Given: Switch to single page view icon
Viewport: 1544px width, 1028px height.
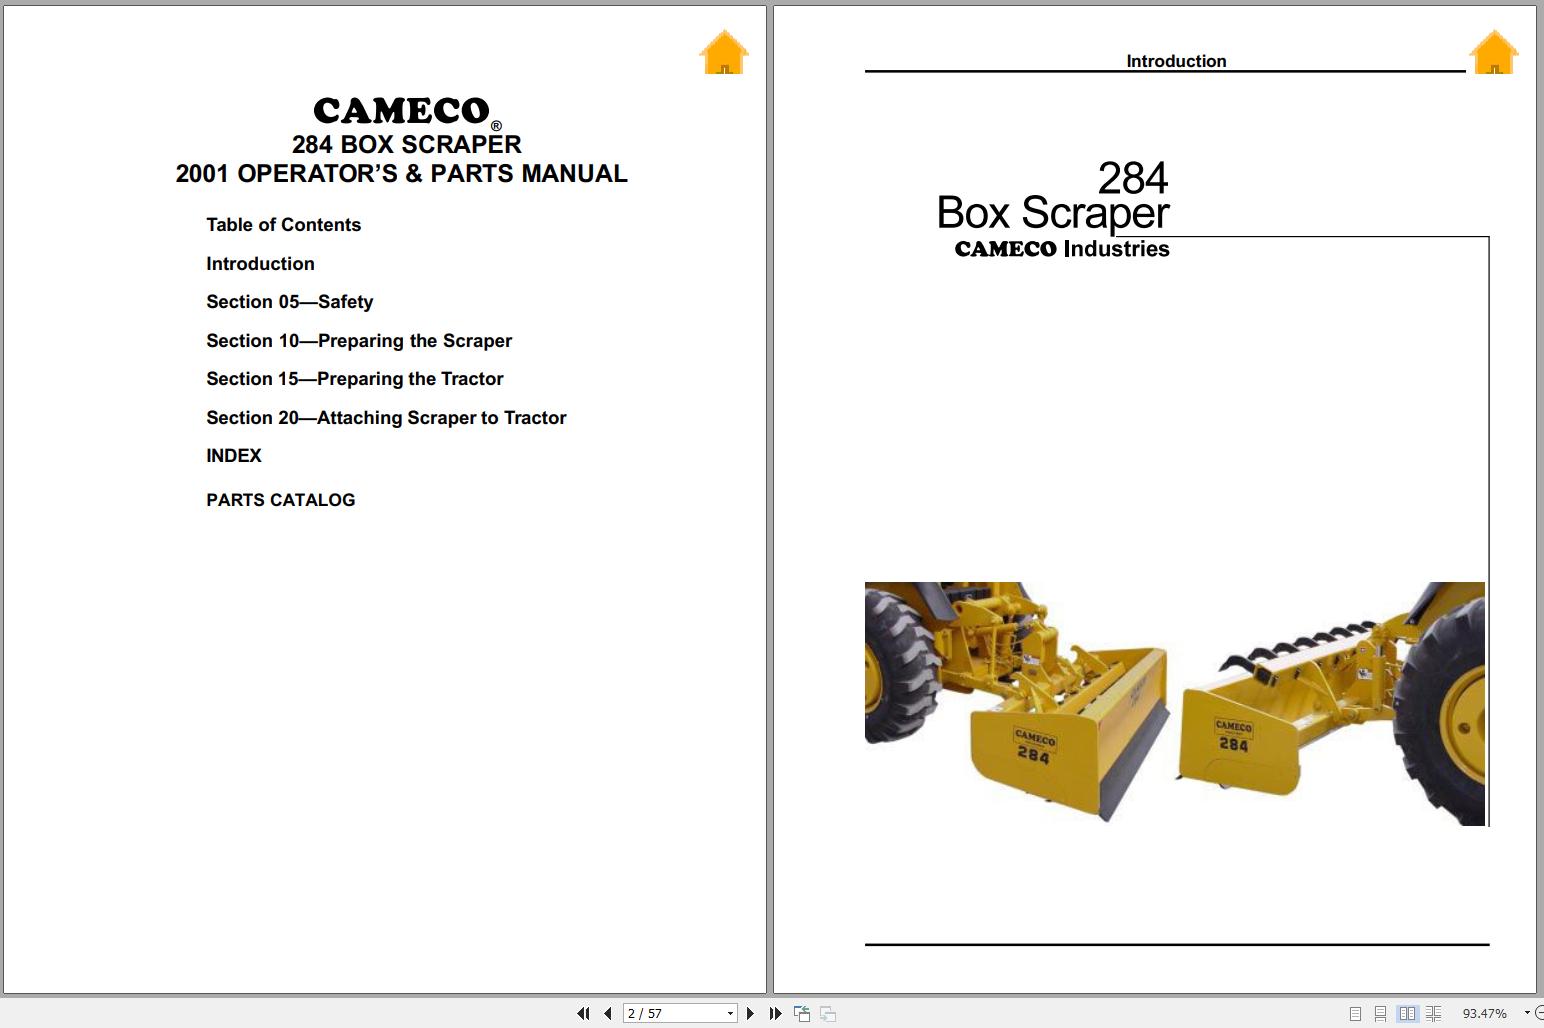Looking at the screenshot, I should point(1356,1013).
